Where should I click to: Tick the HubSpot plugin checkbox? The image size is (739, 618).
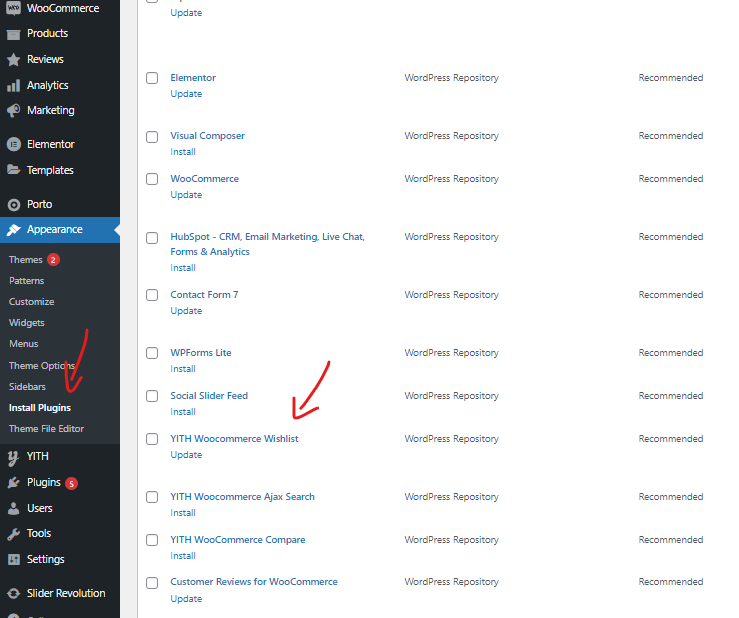[x=152, y=238]
